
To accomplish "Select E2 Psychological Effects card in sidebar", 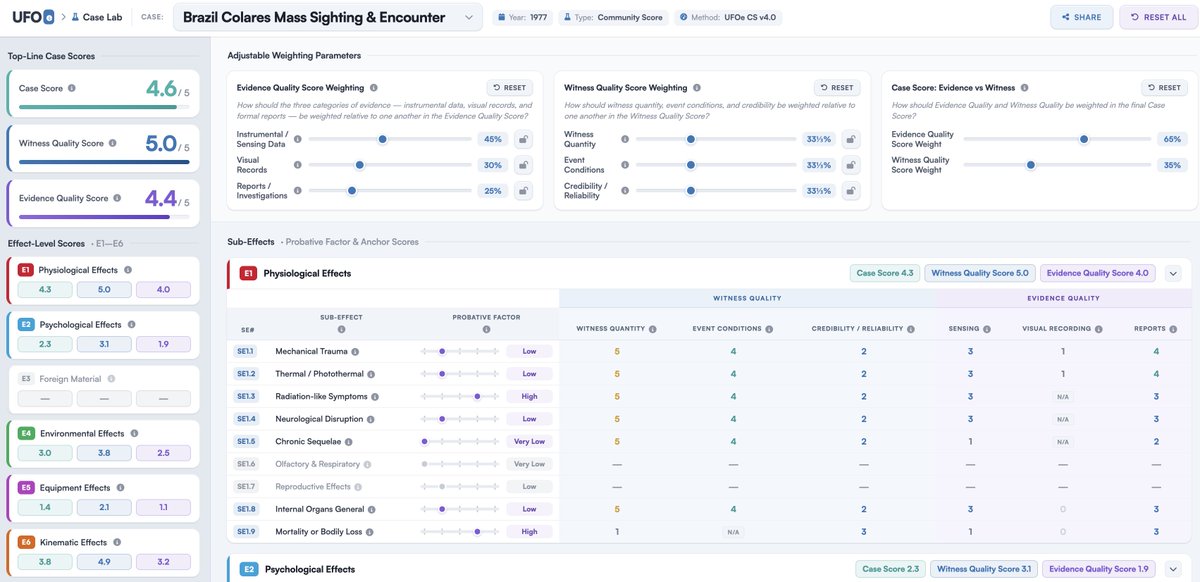I will click(104, 334).
